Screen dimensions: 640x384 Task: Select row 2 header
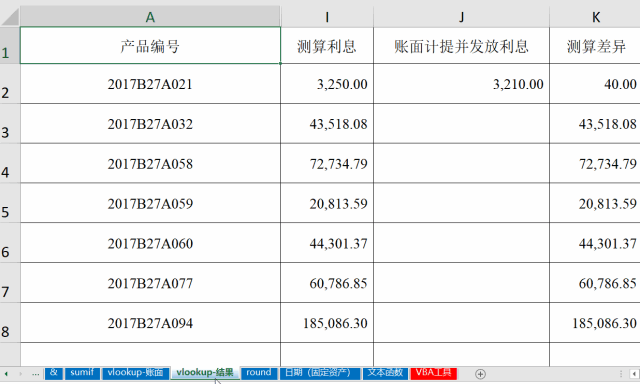(10, 84)
